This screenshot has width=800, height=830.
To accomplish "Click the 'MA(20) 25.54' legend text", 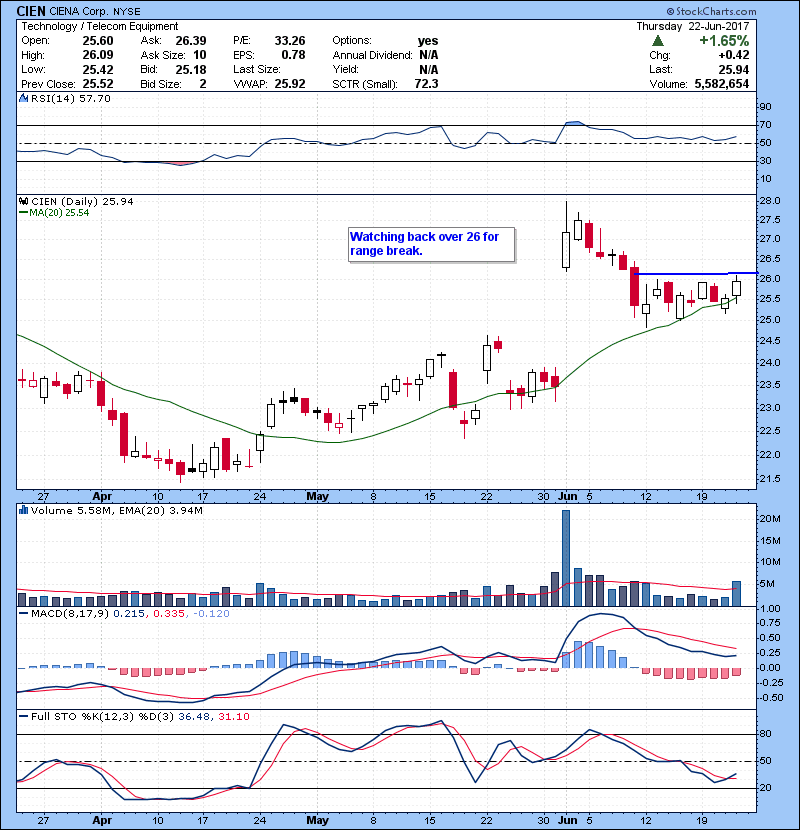I will point(59,213).
